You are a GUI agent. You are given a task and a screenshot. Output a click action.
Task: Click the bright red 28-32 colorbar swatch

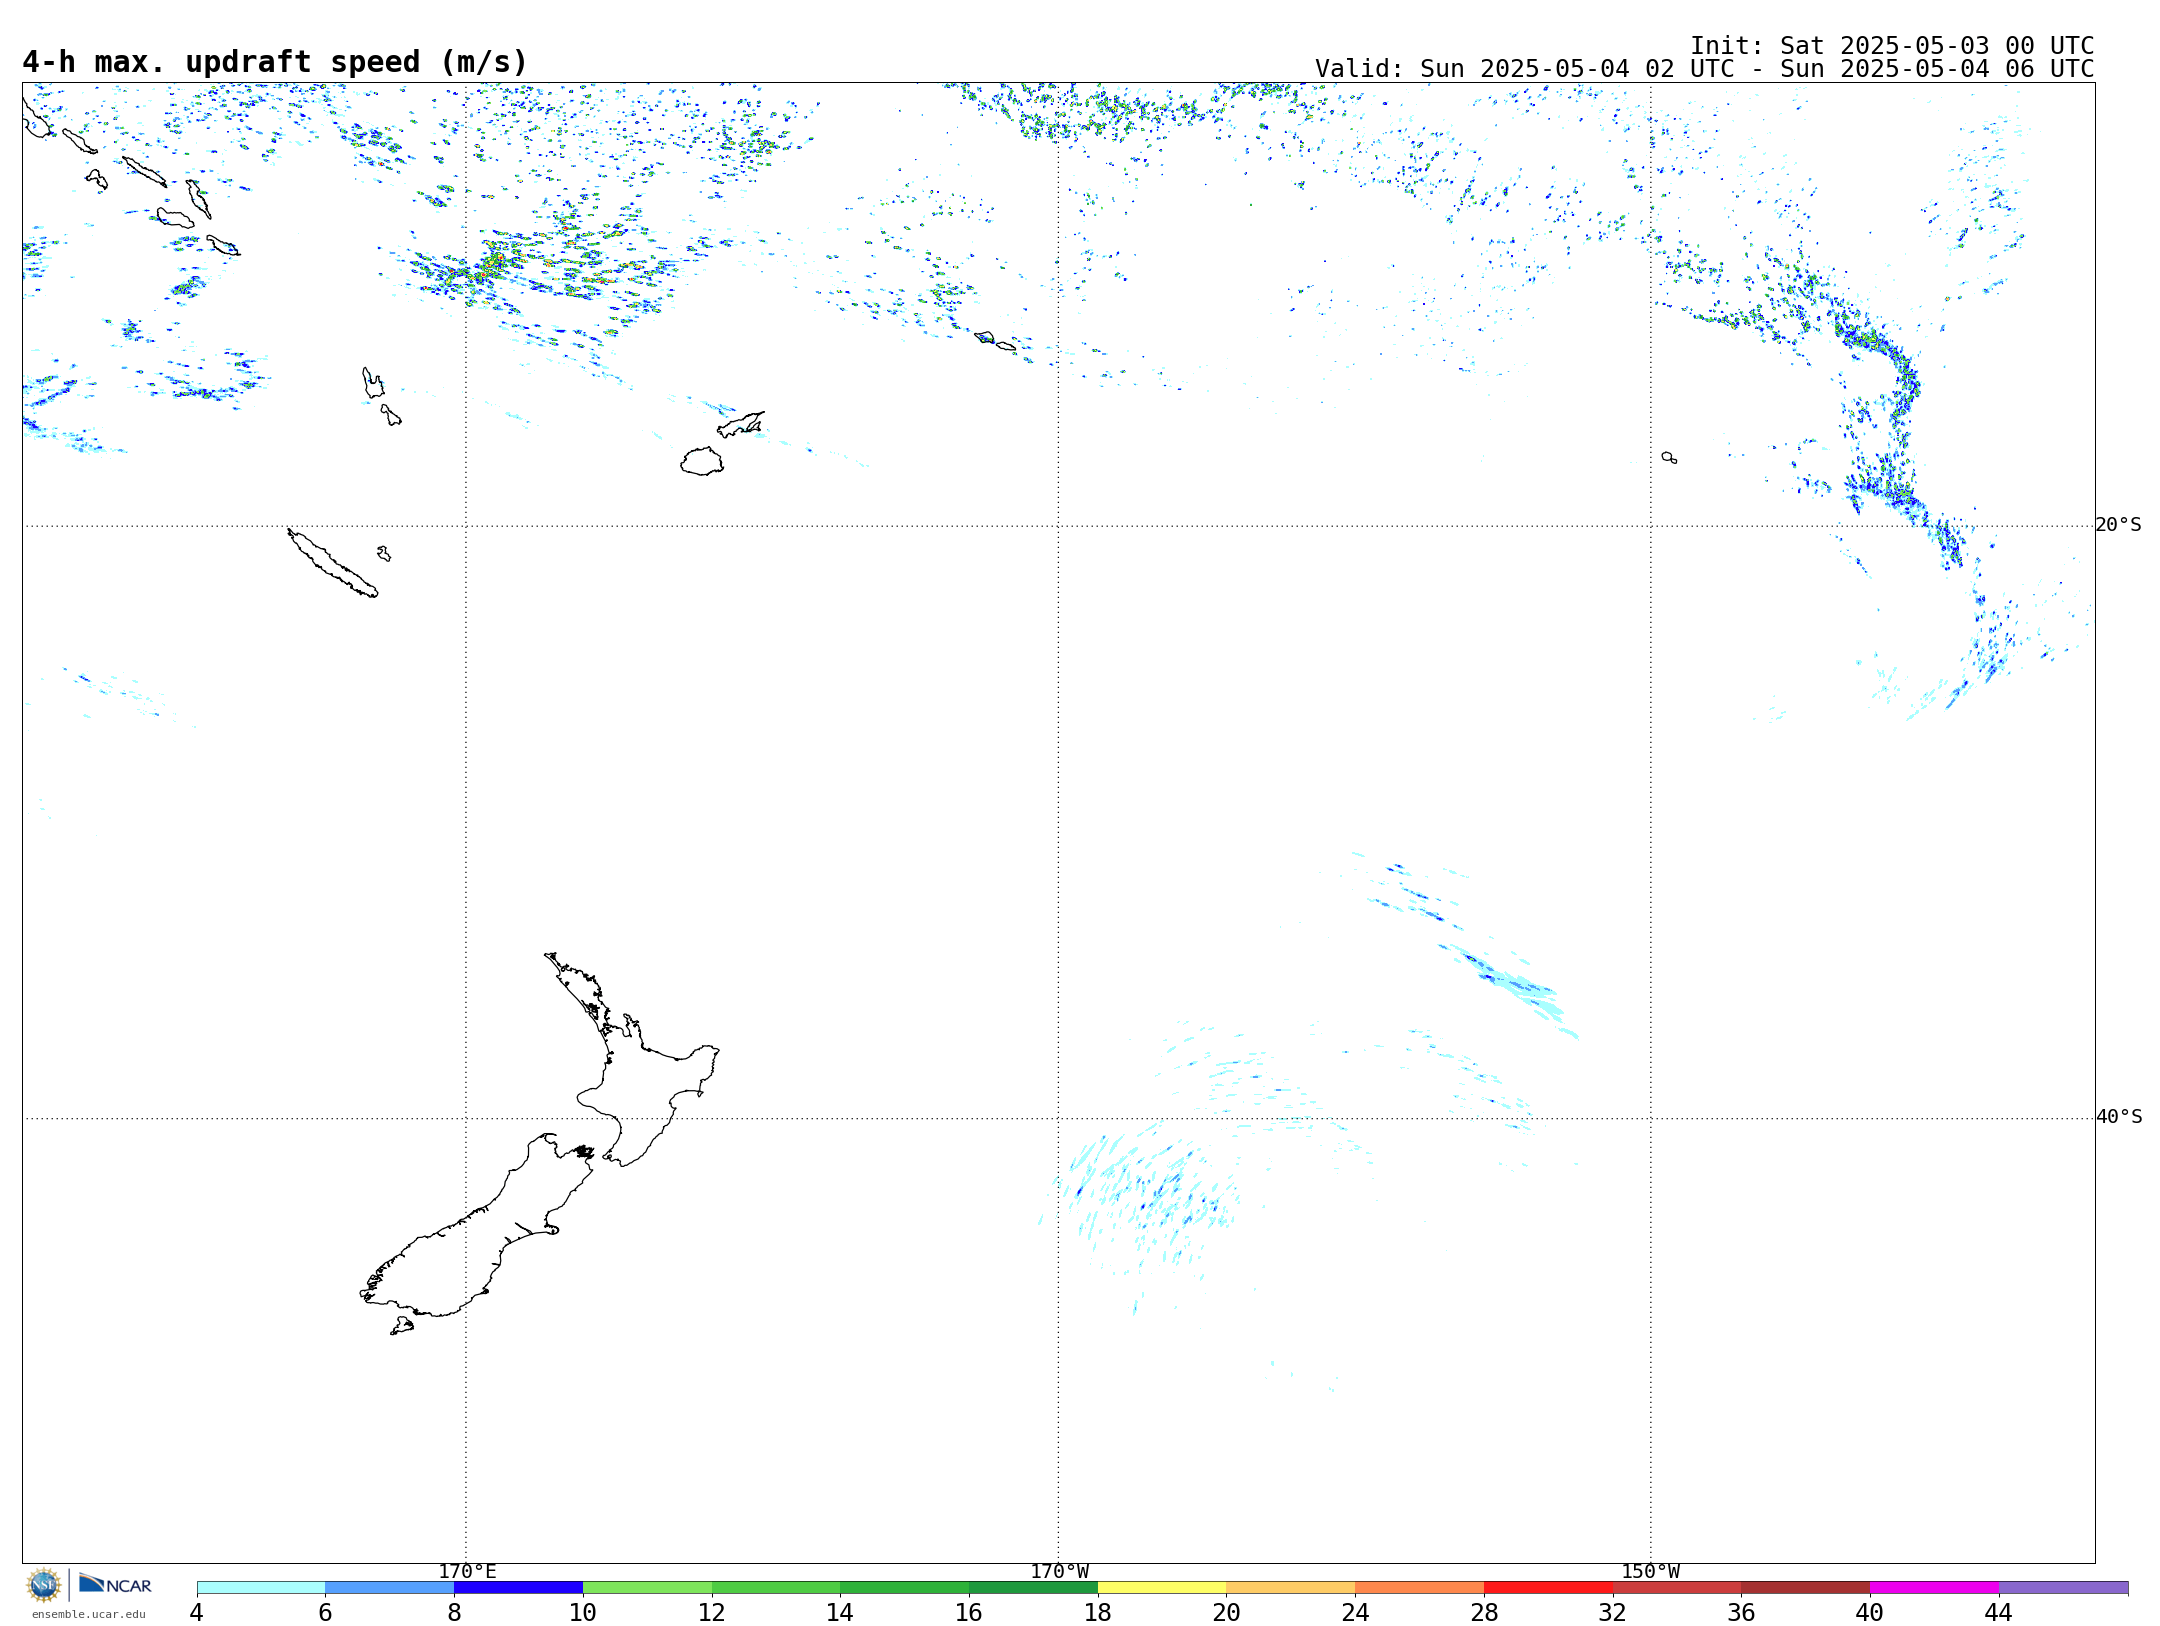click(x=1548, y=1588)
